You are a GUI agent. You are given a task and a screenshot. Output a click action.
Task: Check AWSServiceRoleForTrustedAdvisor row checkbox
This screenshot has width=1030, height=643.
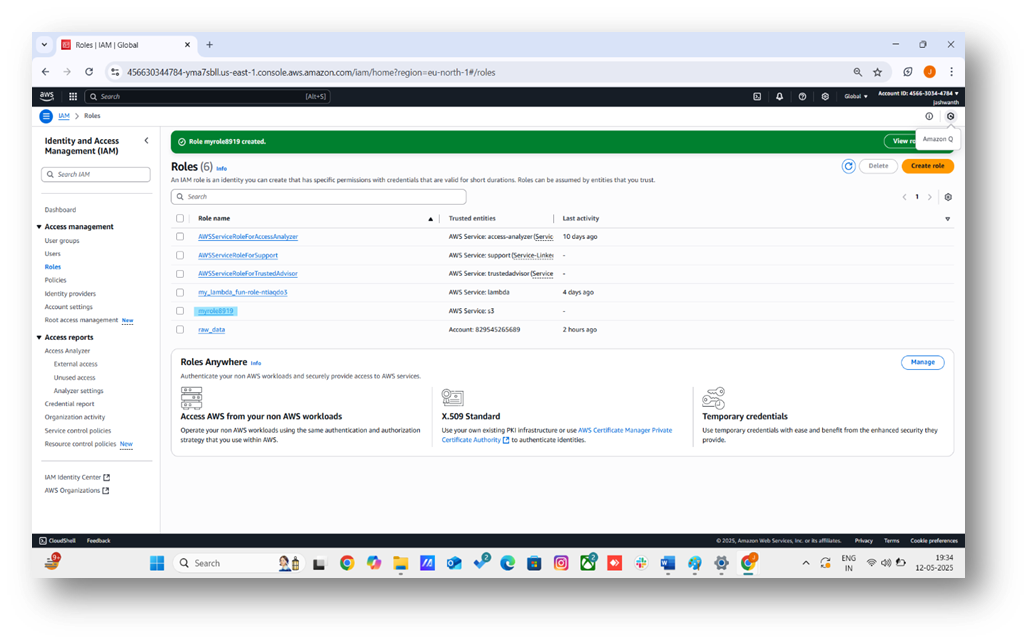(x=180, y=274)
